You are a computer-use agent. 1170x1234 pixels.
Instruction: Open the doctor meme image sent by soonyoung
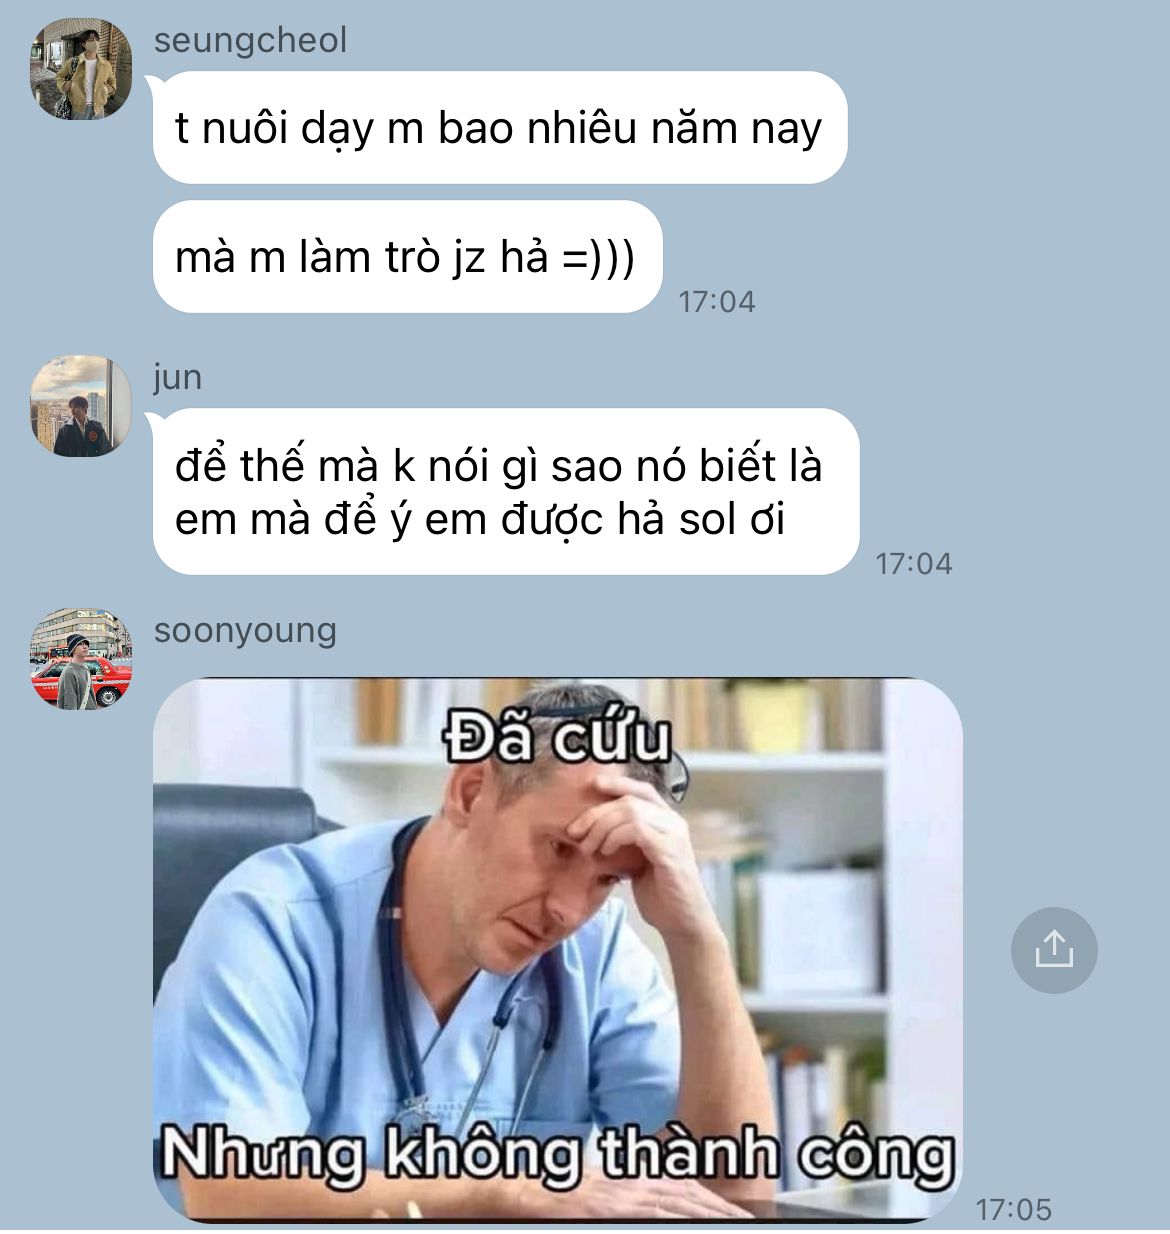(x=558, y=950)
